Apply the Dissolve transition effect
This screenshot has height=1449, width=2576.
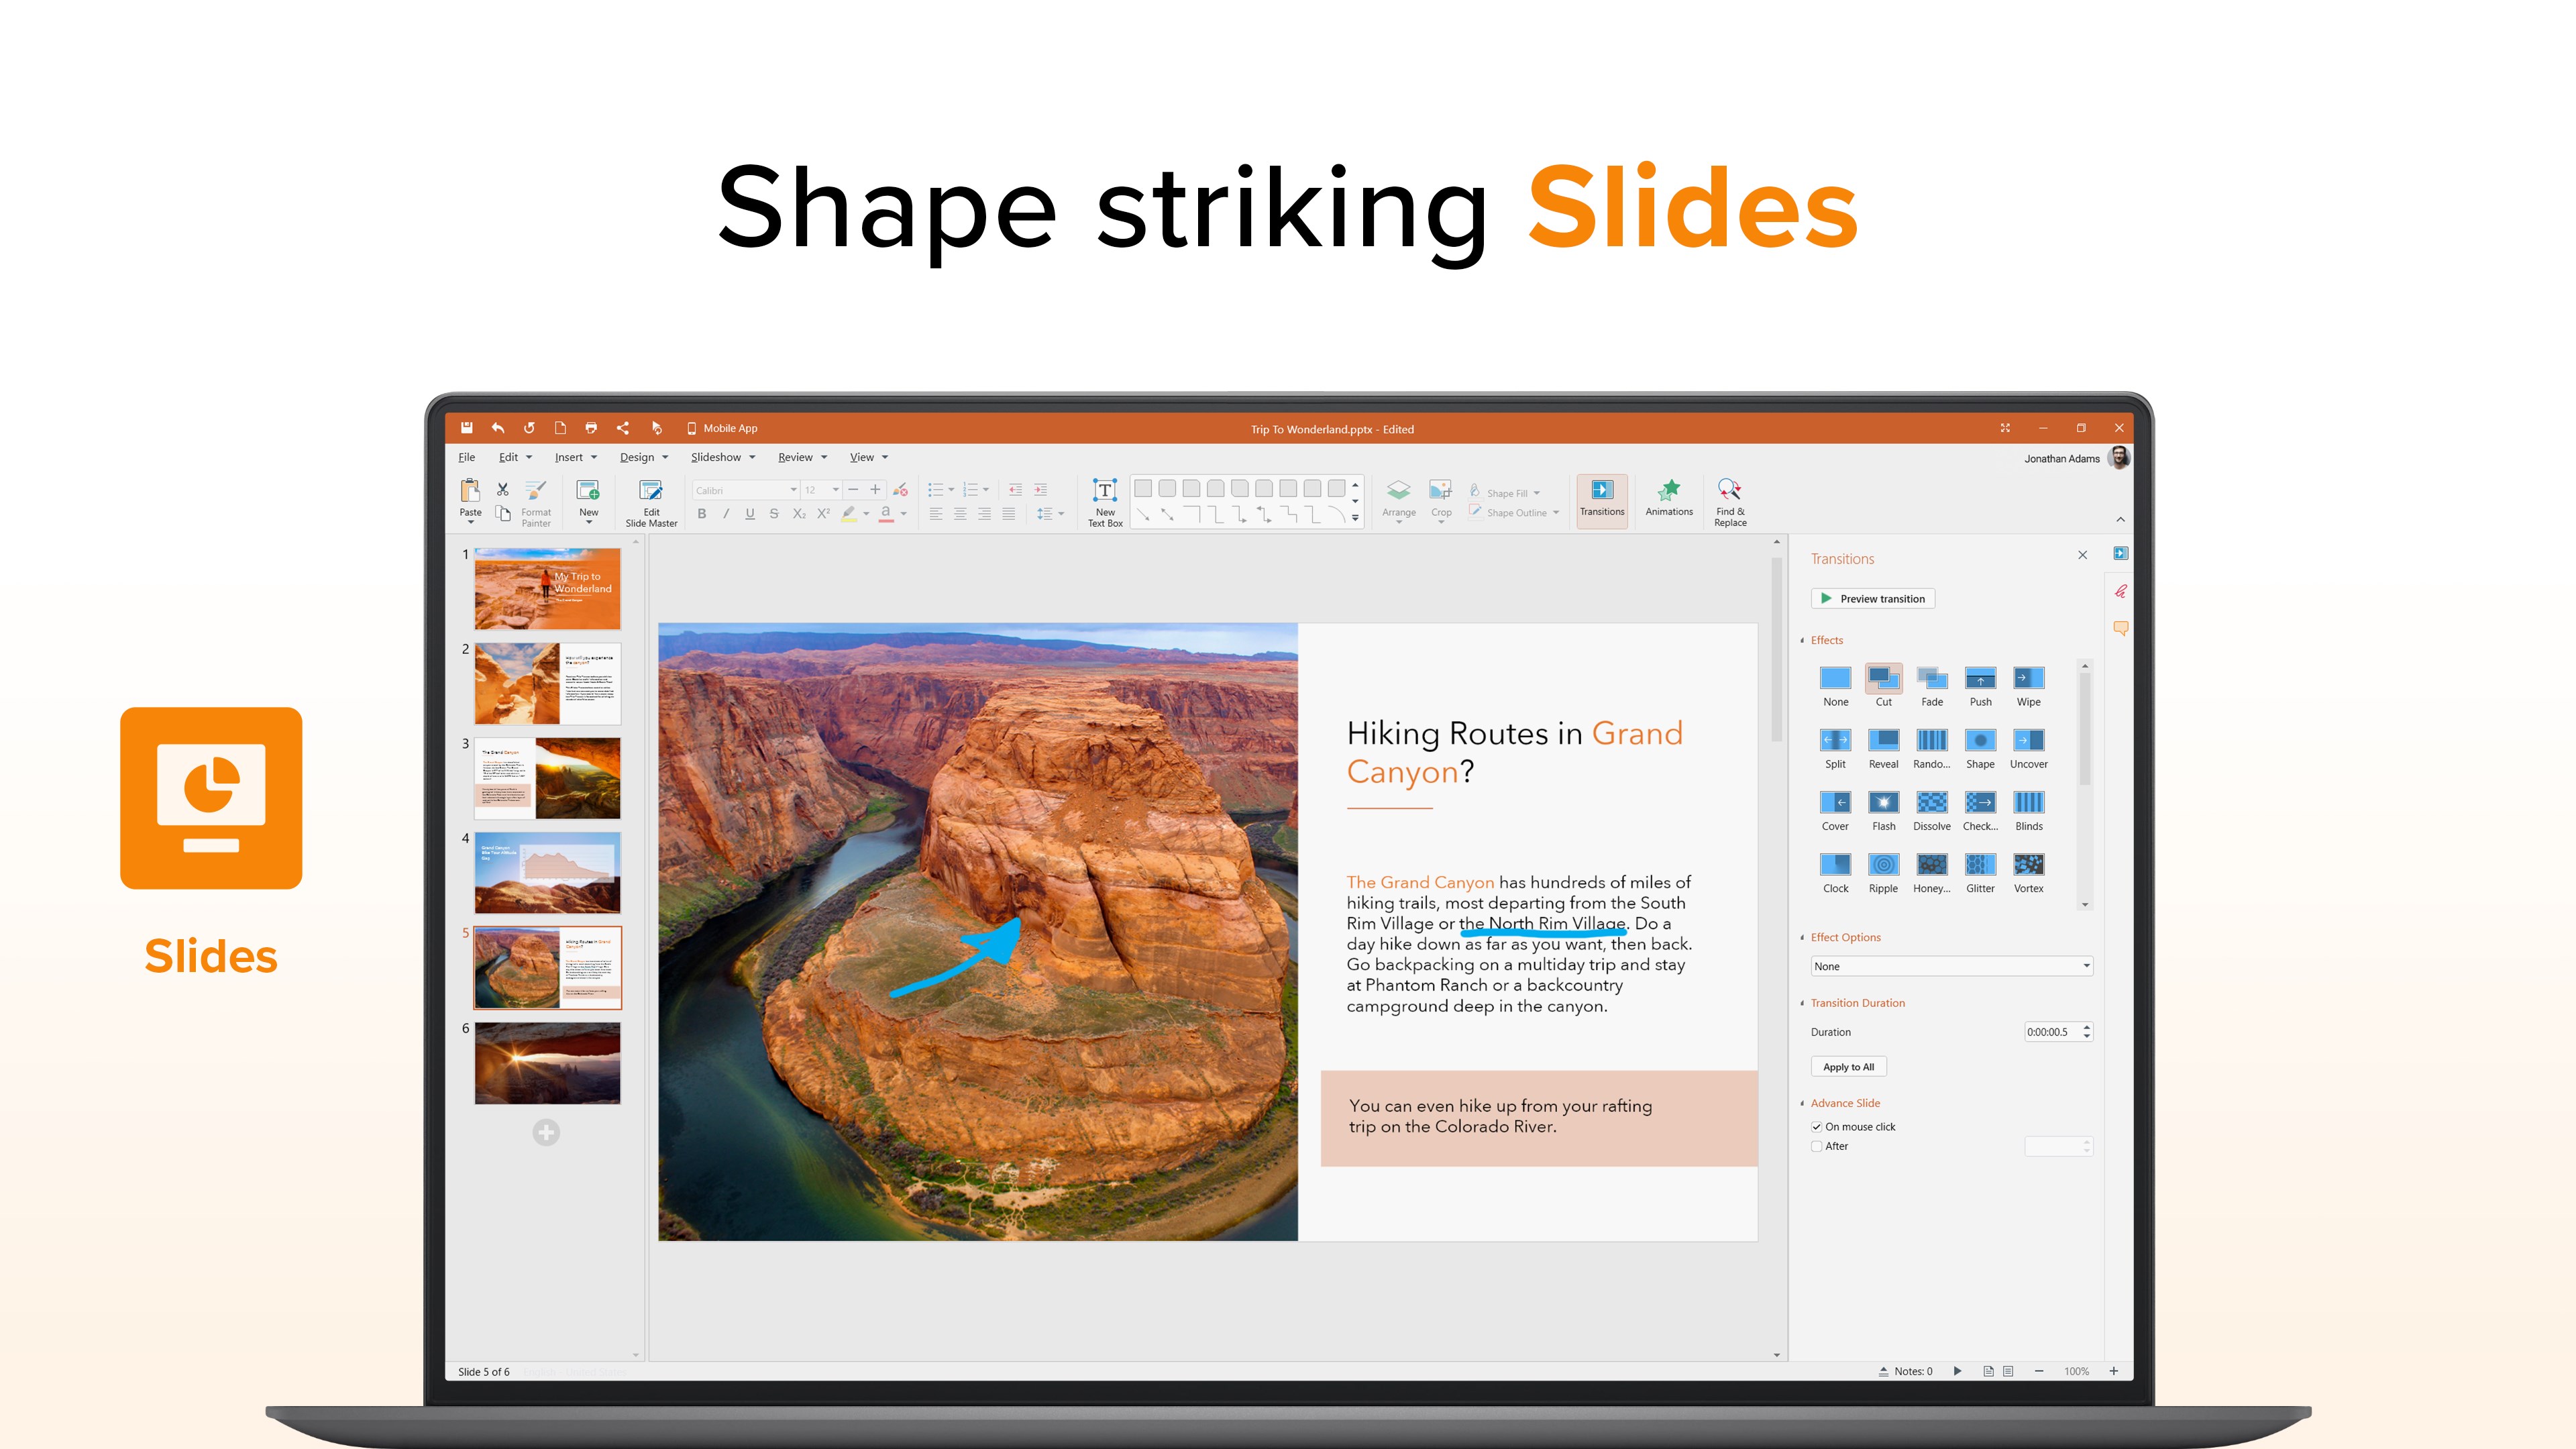pyautogui.click(x=1931, y=803)
